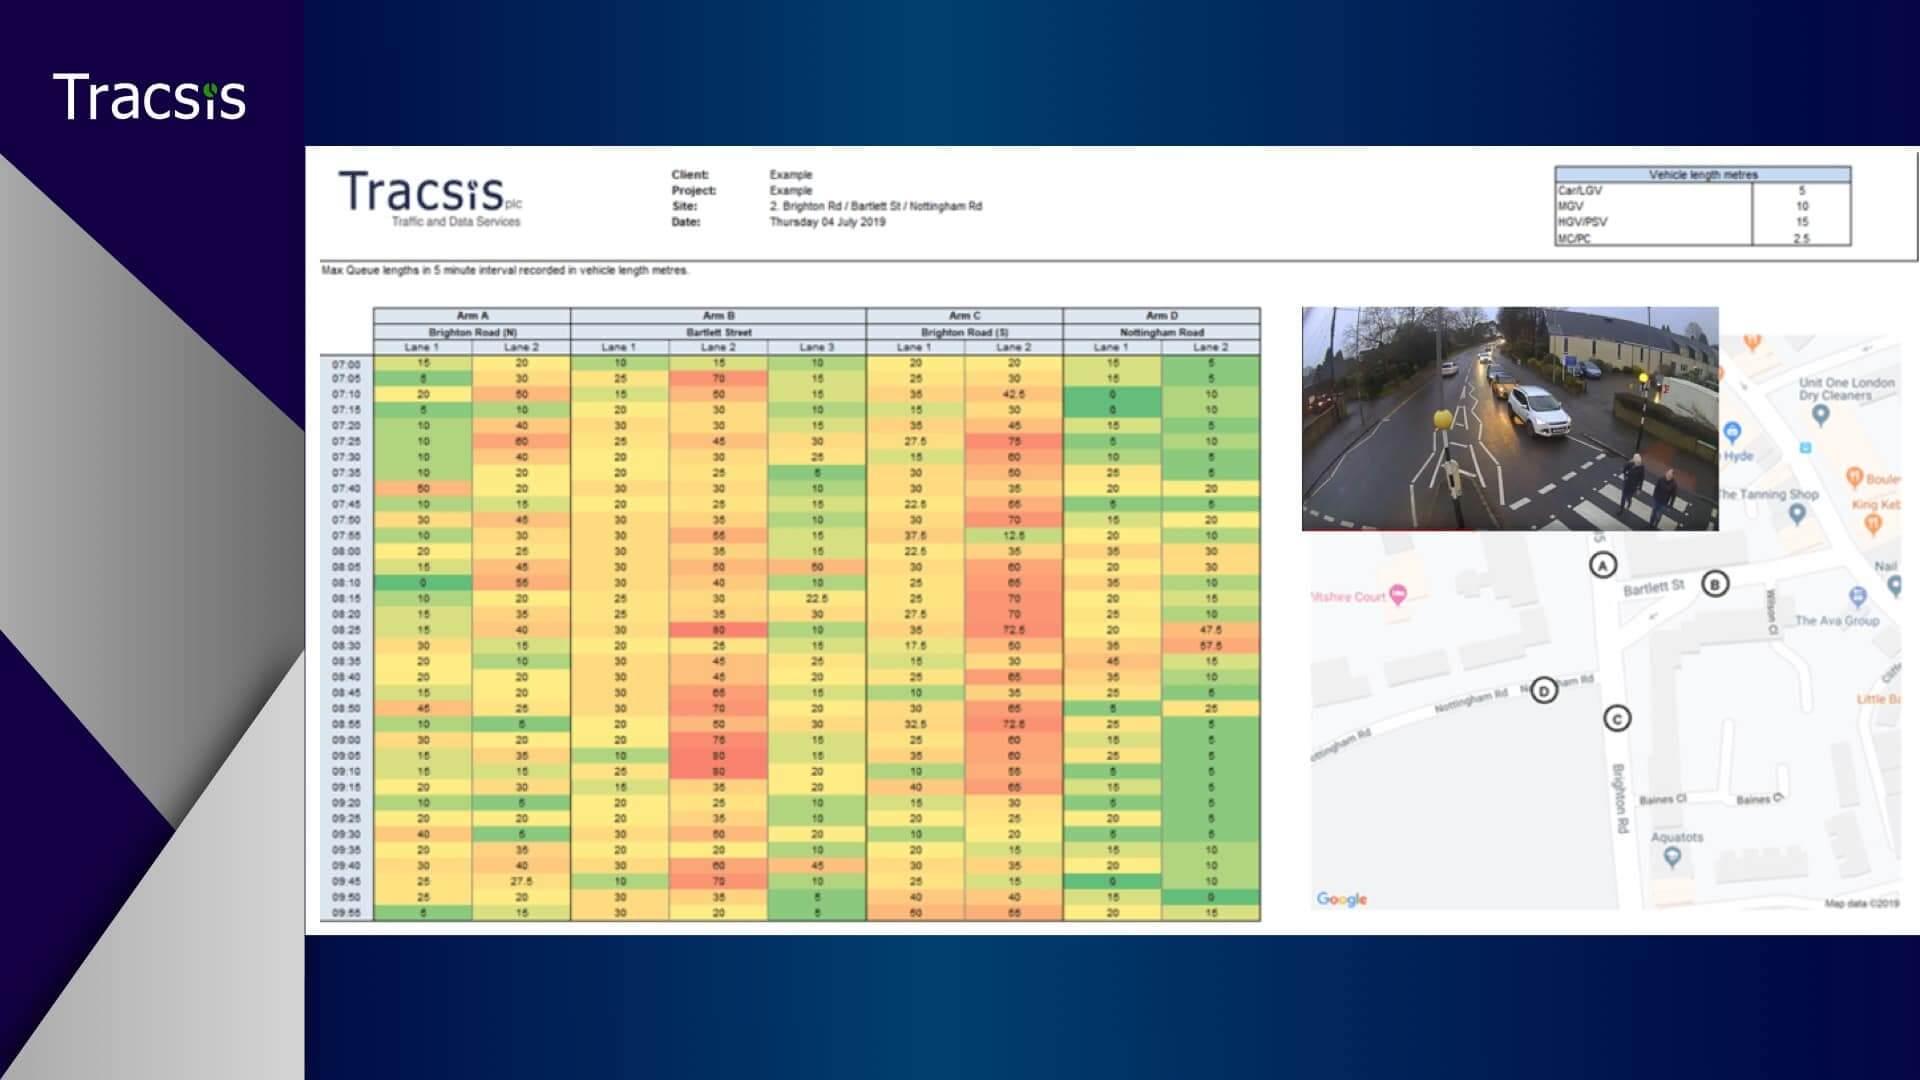Select the Brighton Road (S) header cell
This screenshot has height=1080, width=1920.
[964, 332]
